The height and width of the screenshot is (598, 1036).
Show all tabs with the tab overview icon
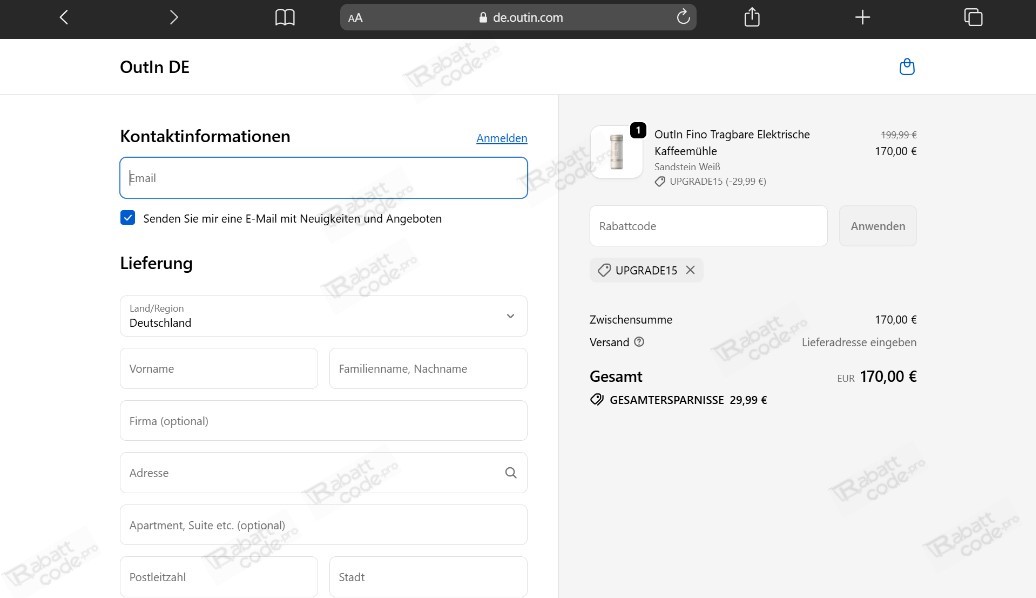(973, 17)
